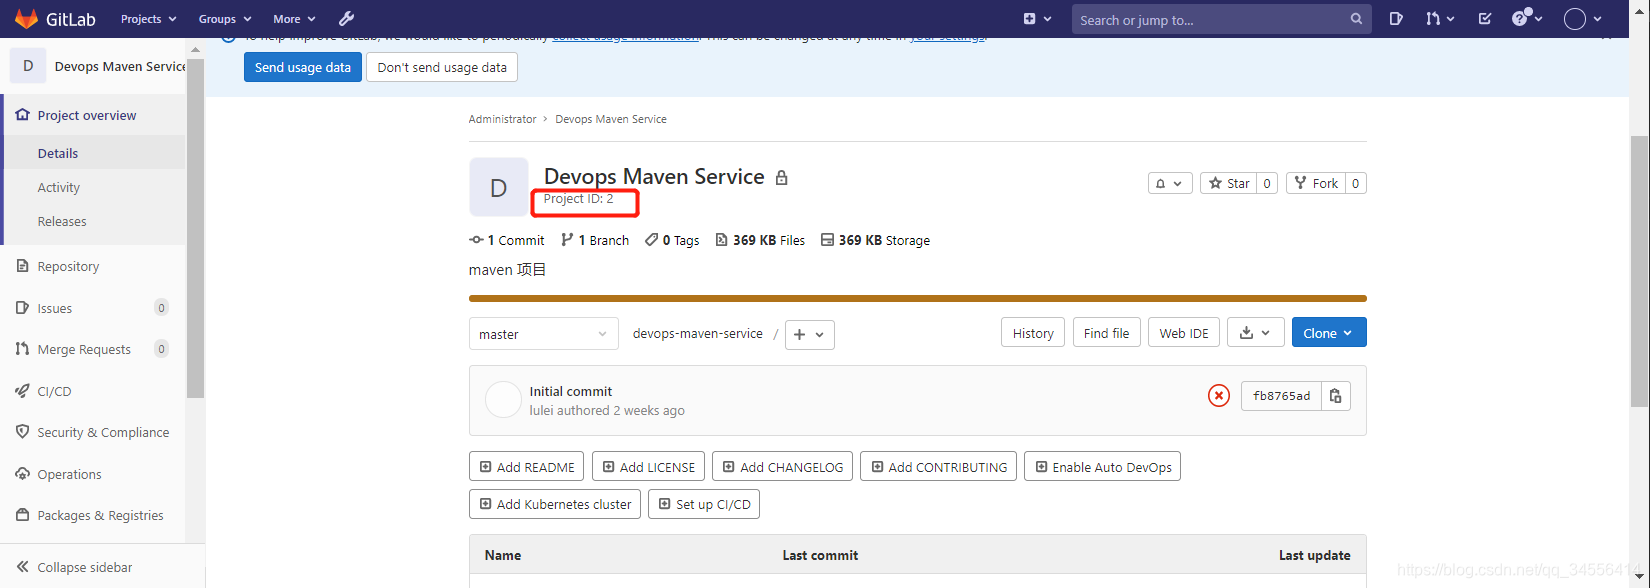The image size is (1650, 588).
Task: Click the project avatar D
Action: point(499,187)
